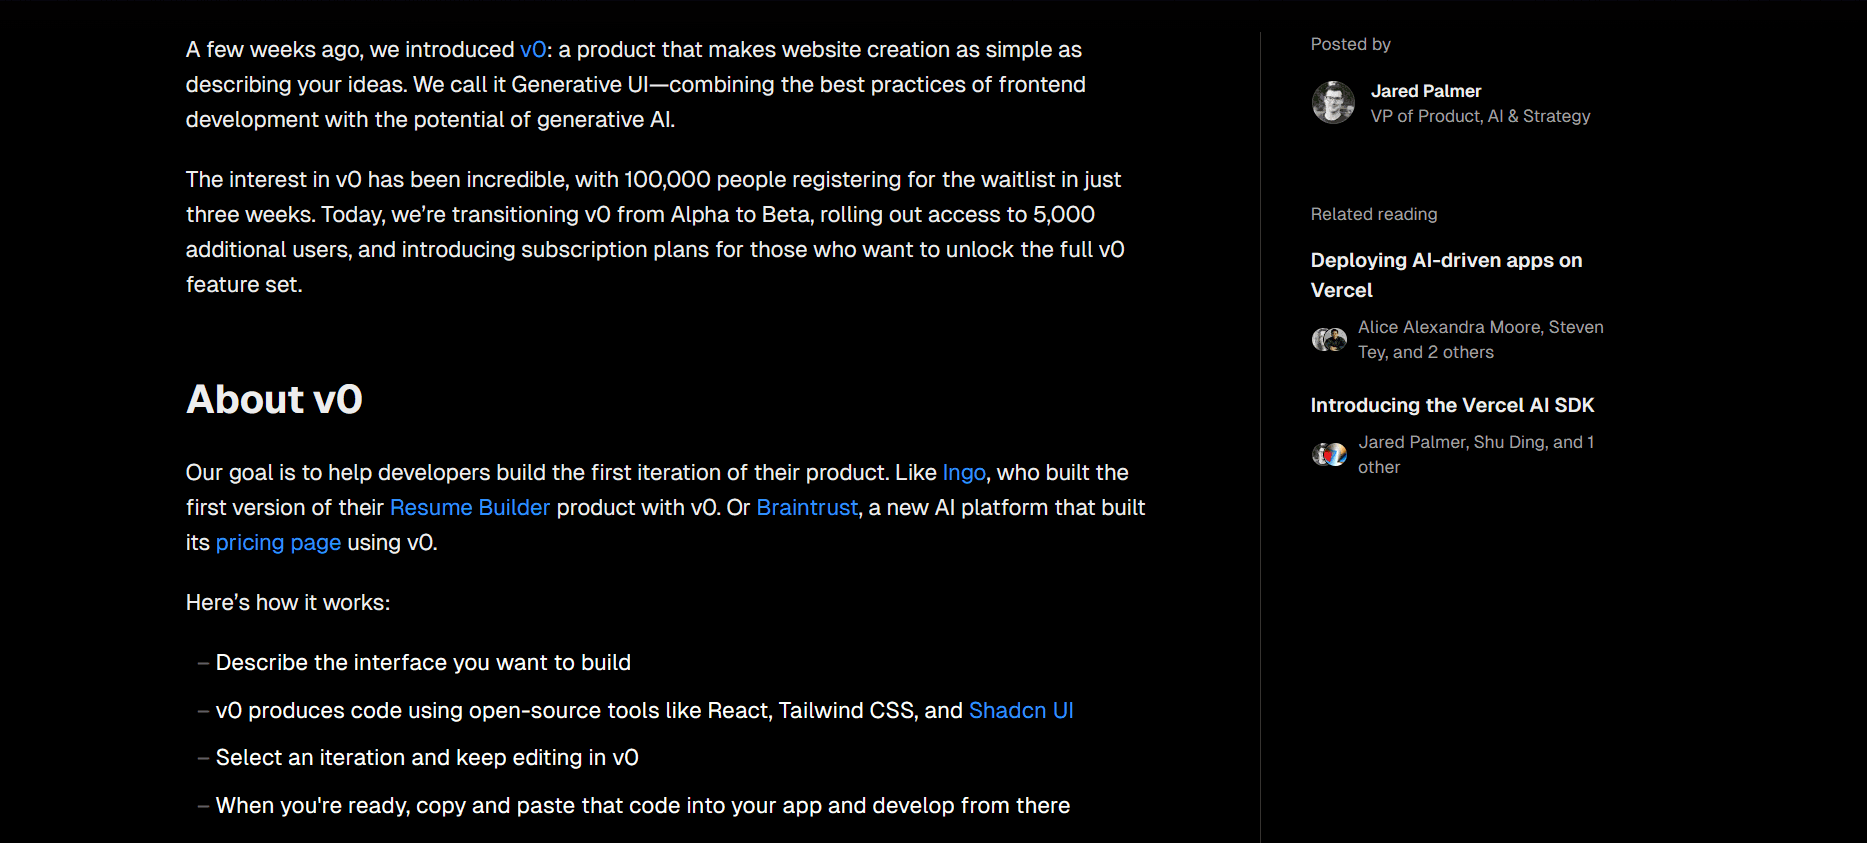Open the v0 link in the intro paragraph

click(533, 50)
